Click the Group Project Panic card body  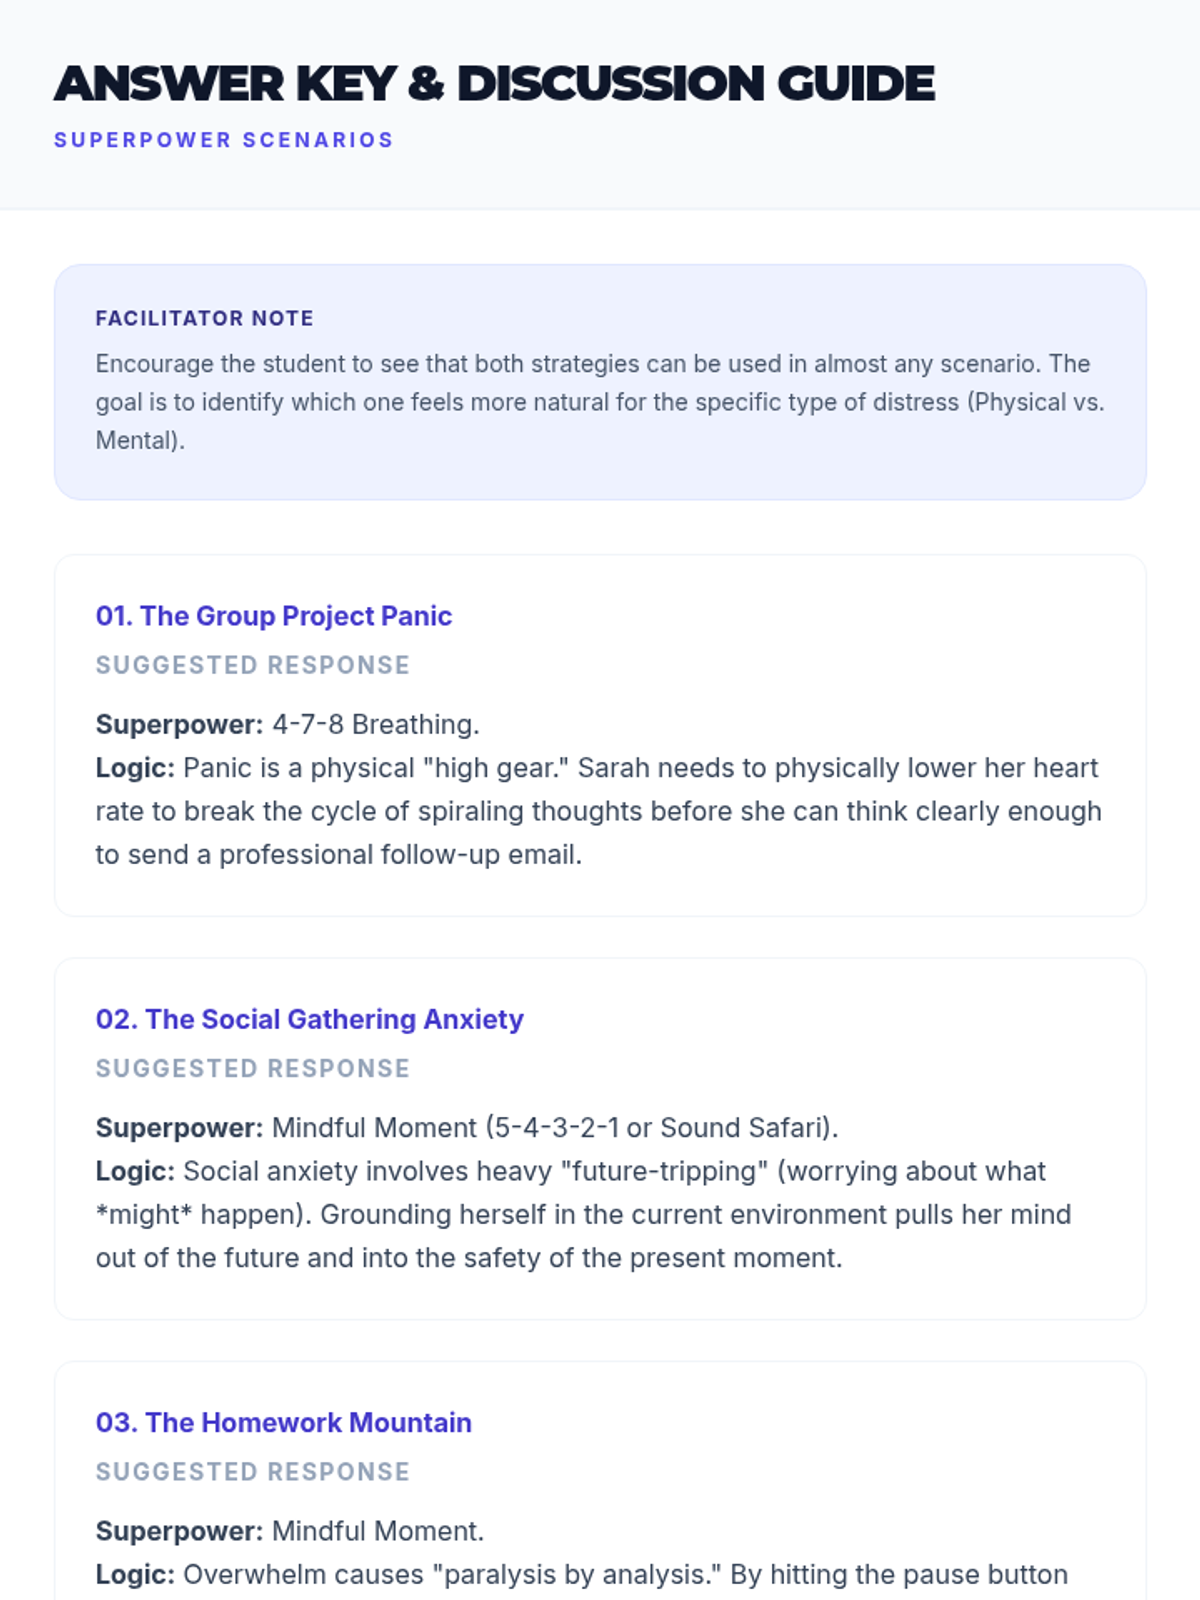click(x=600, y=735)
